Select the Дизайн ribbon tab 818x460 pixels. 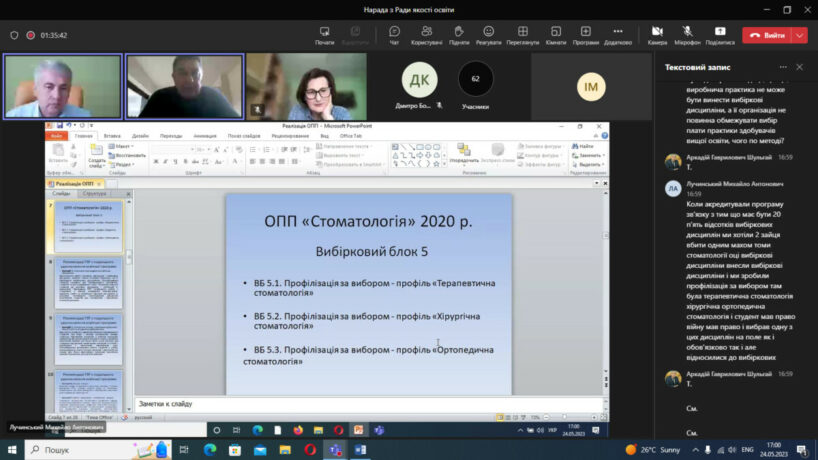pyautogui.click(x=140, y=135)
